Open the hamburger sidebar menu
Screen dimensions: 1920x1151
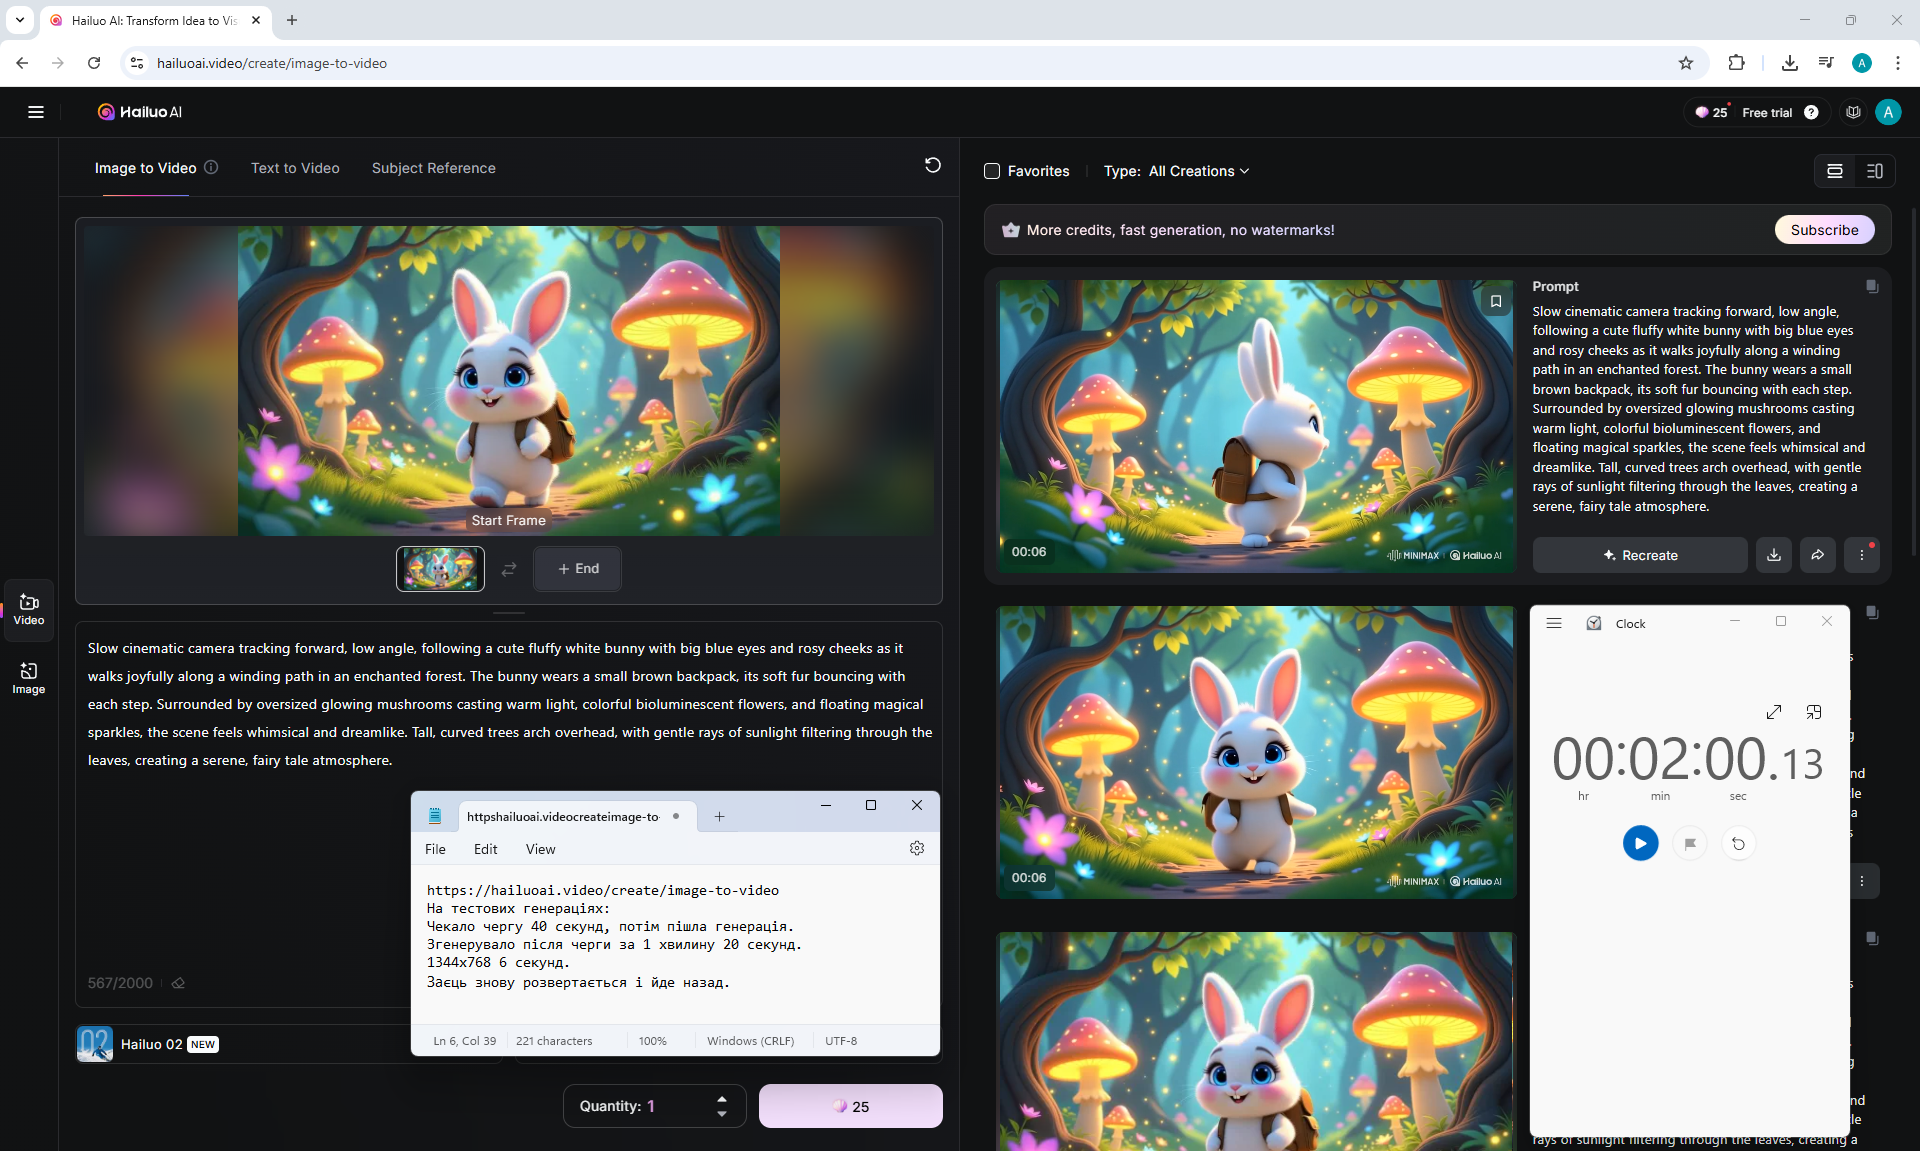(x=36, y=112)
